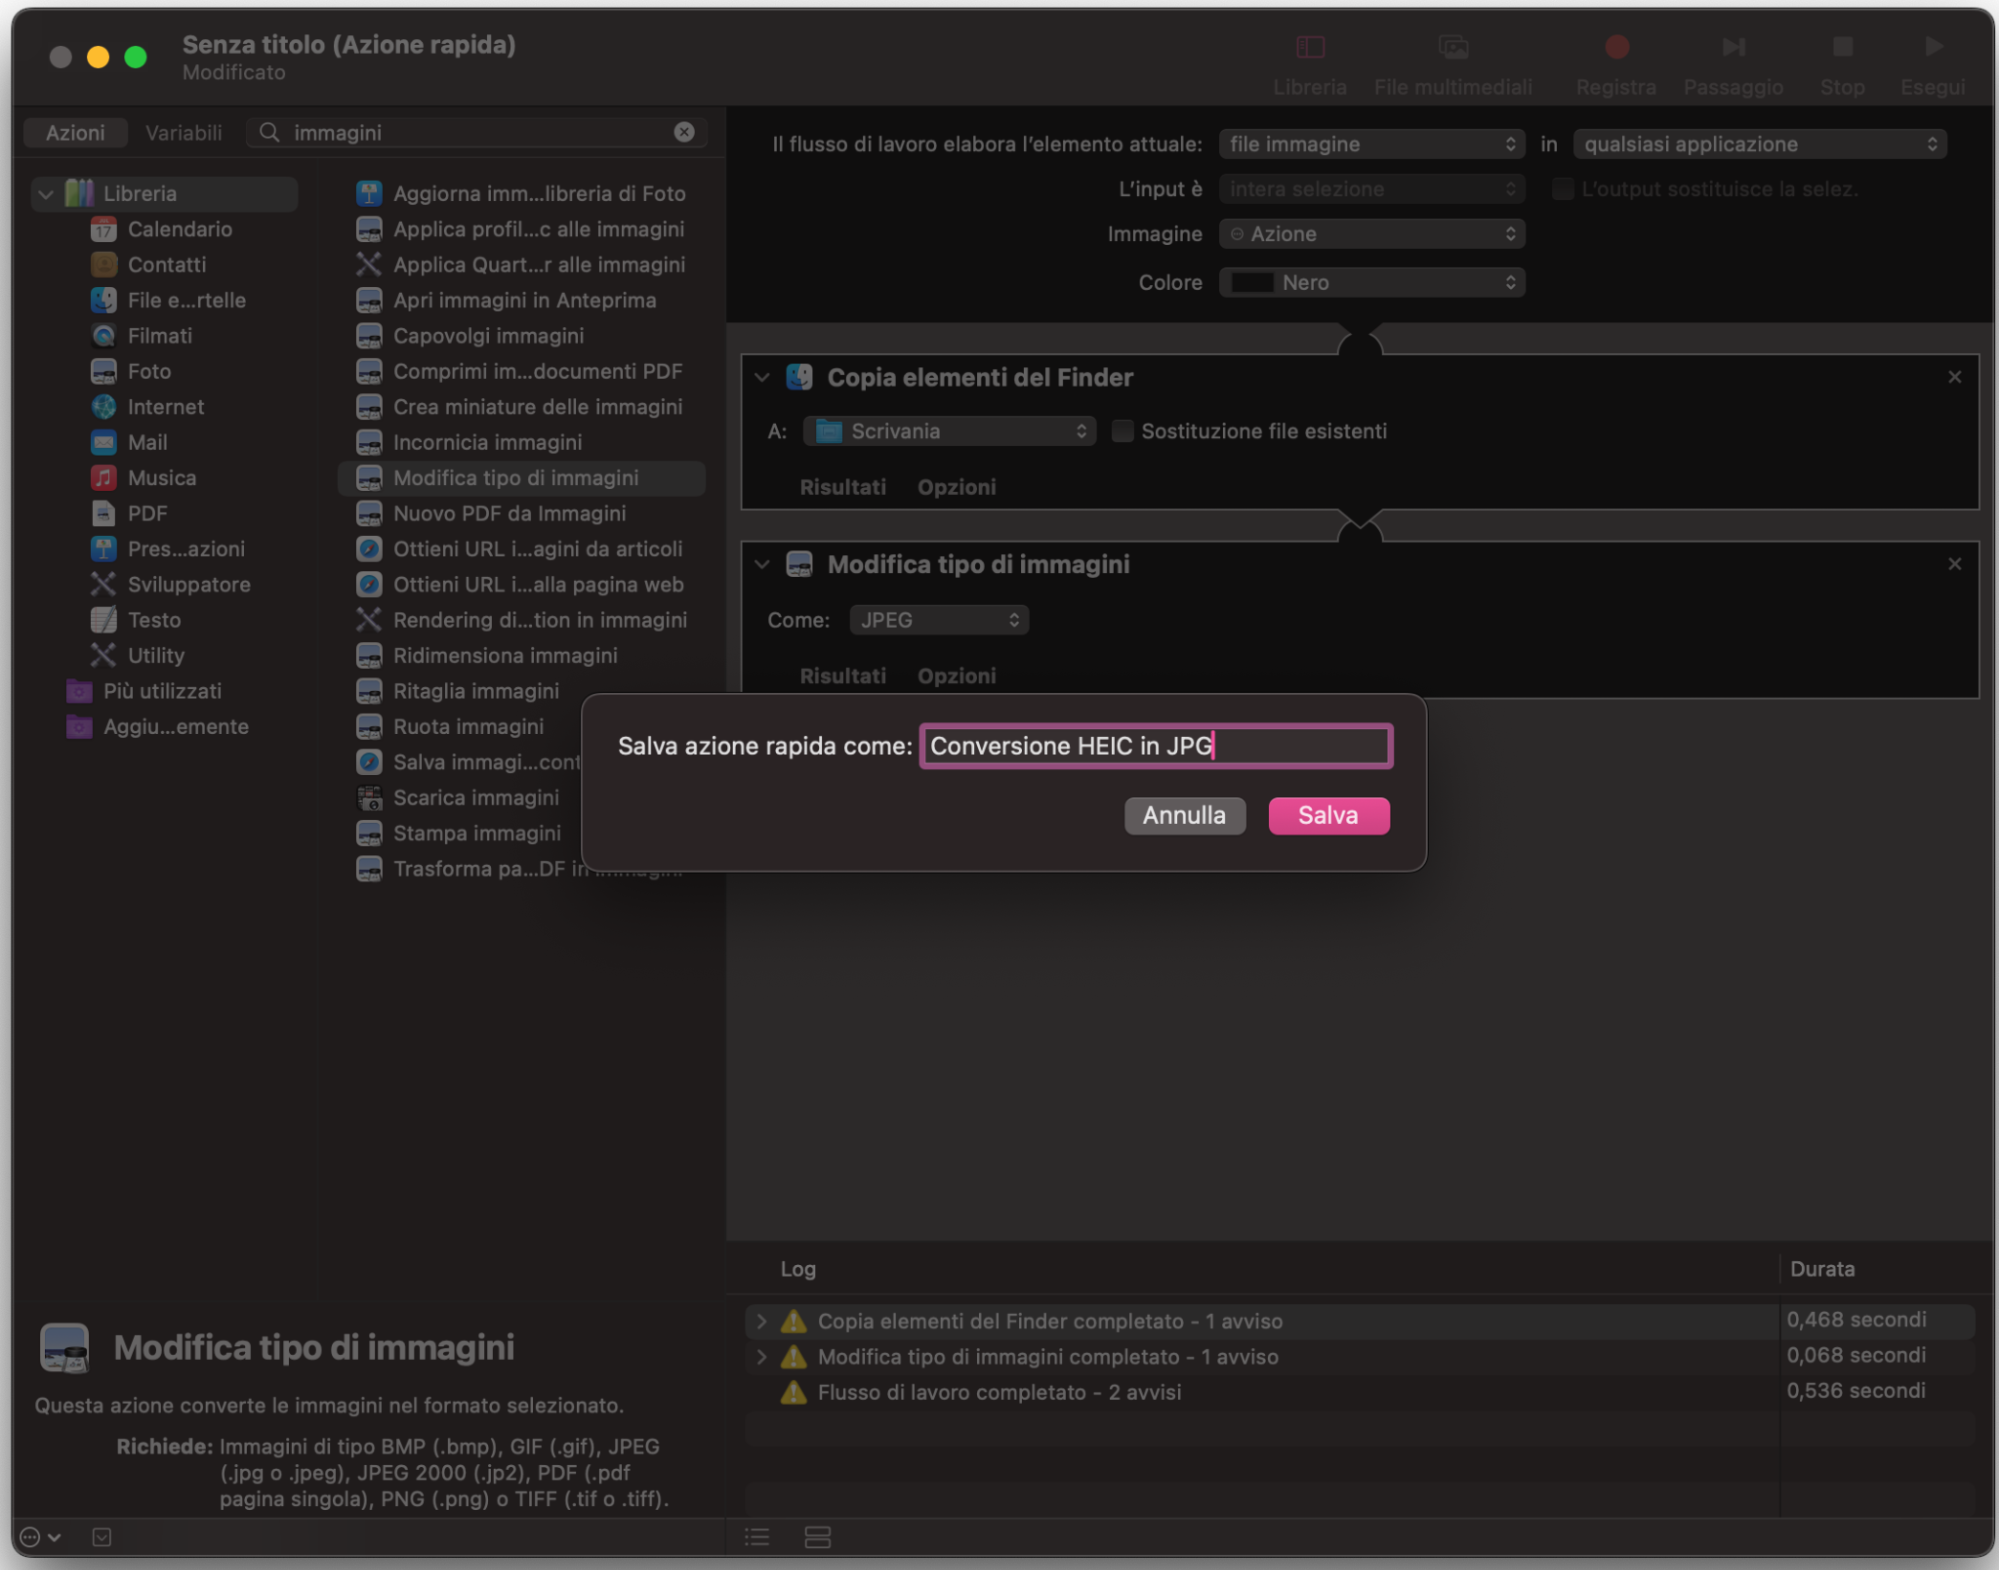Select the Flusso di lavoro completato log row
The image size is (1999, 1570).
pos(1360,1392)
